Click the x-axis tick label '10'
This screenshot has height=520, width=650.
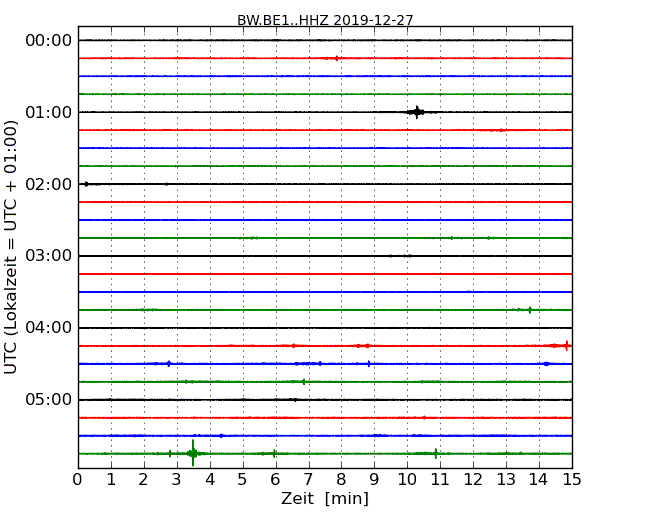click(x=407, y=480)
